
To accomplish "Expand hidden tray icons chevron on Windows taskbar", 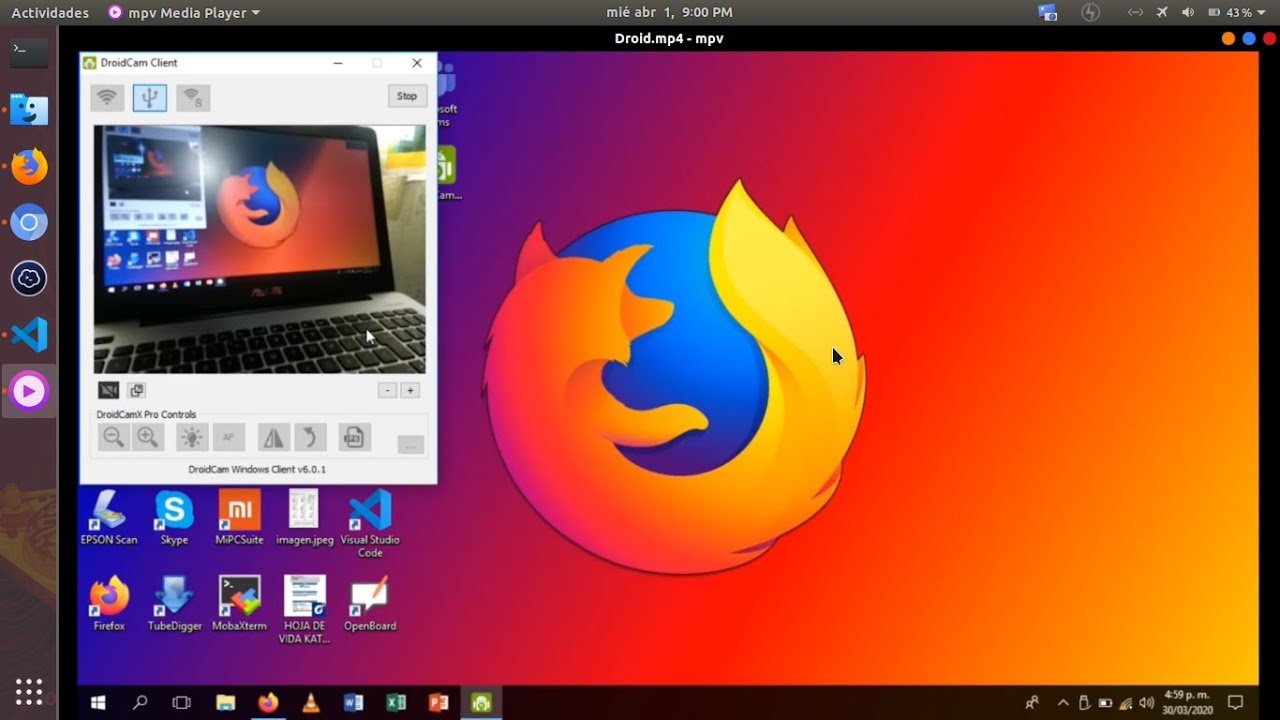I will [1063, 703].
